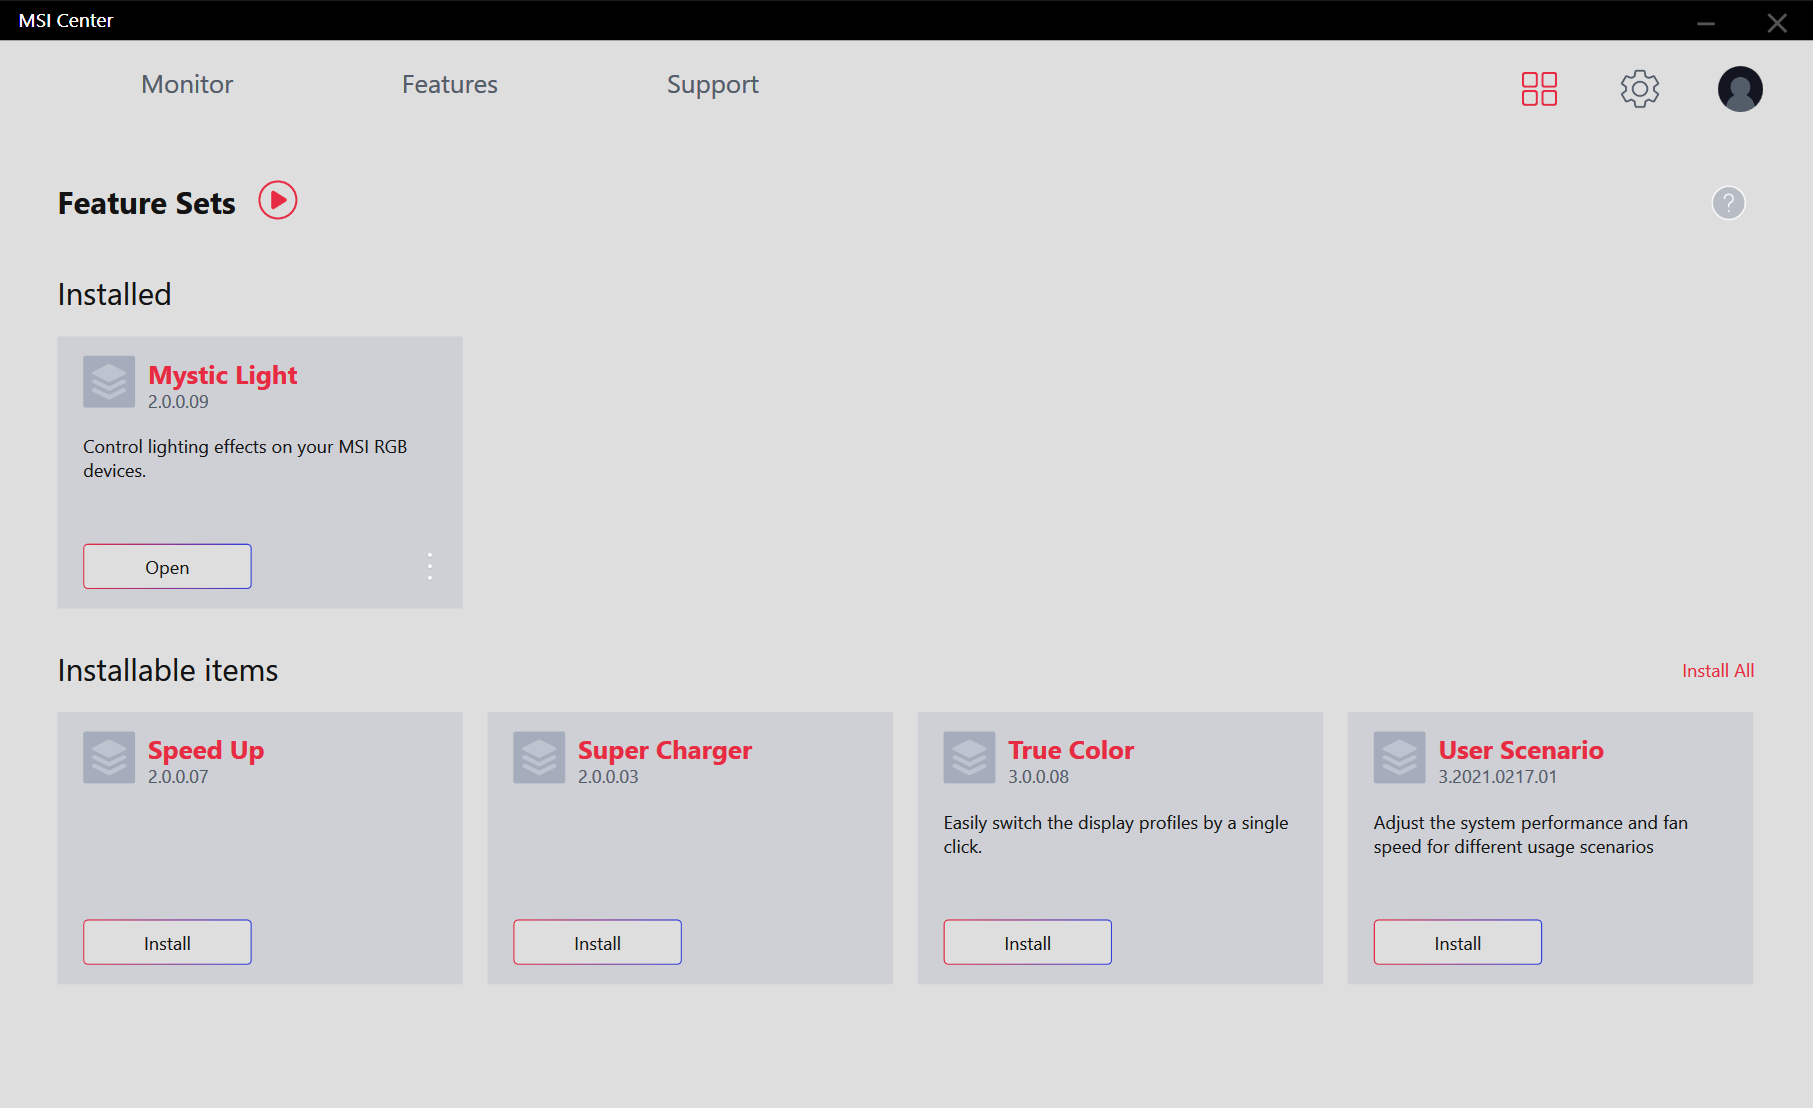1813x1108 pixels.
Task: Switch to the Support tab
Action: click(x=713, y=85)
